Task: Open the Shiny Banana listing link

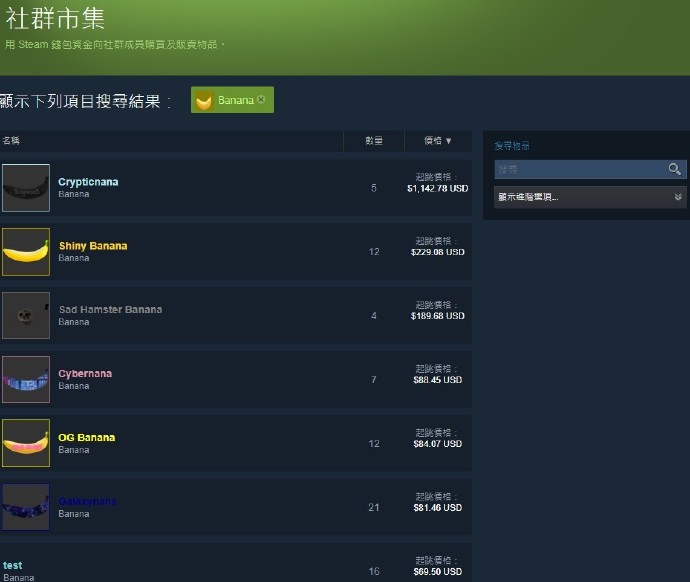Action: coord(93,246)
